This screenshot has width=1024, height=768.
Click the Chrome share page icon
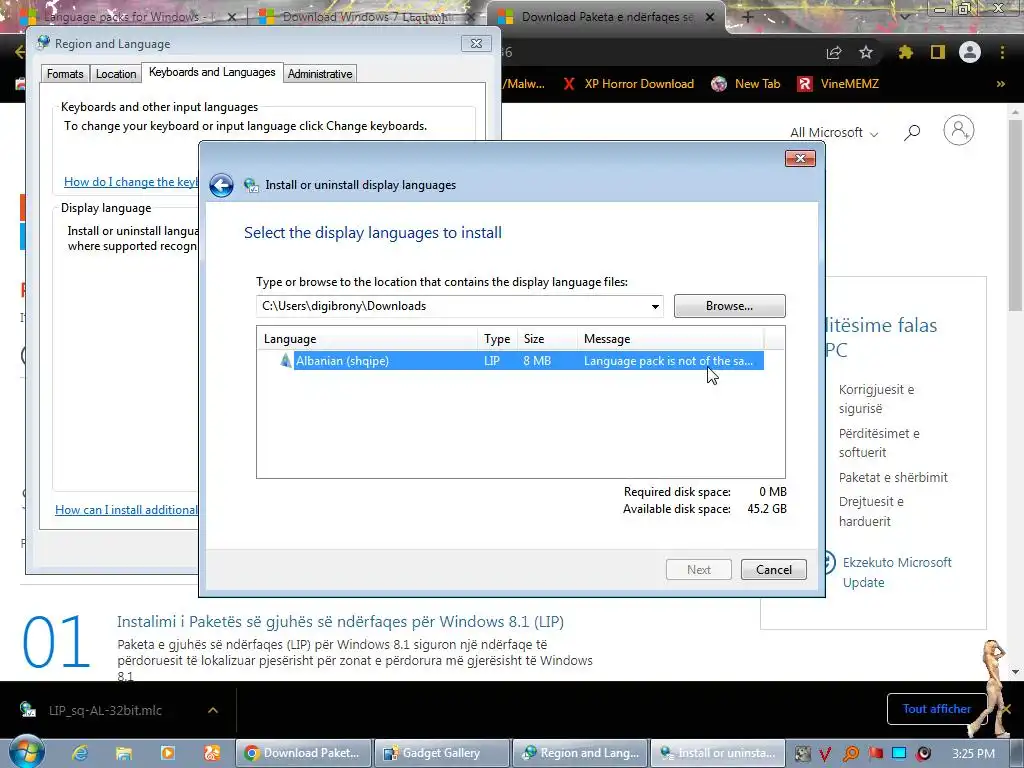pyautogui.click(x=834, y=53)
